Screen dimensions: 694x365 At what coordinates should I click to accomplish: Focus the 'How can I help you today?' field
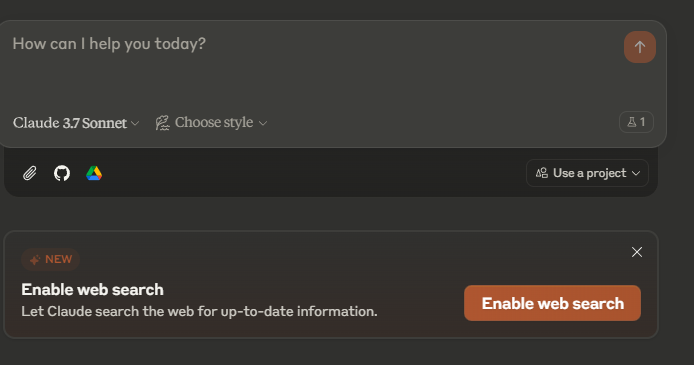(x=310, y=66)
